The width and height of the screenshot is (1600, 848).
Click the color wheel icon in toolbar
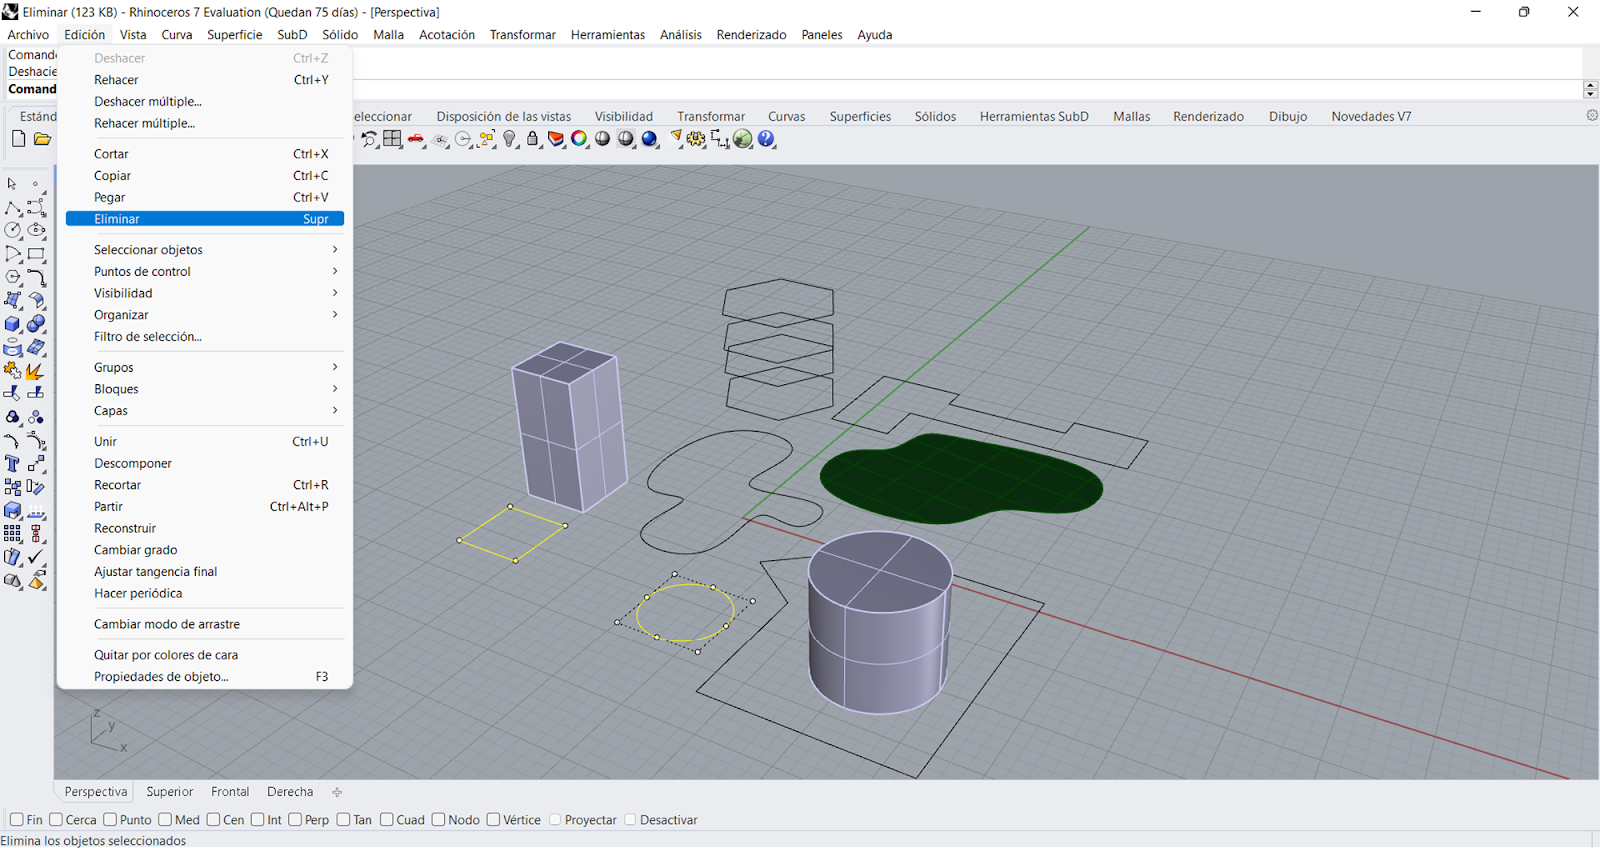[579, 139]
